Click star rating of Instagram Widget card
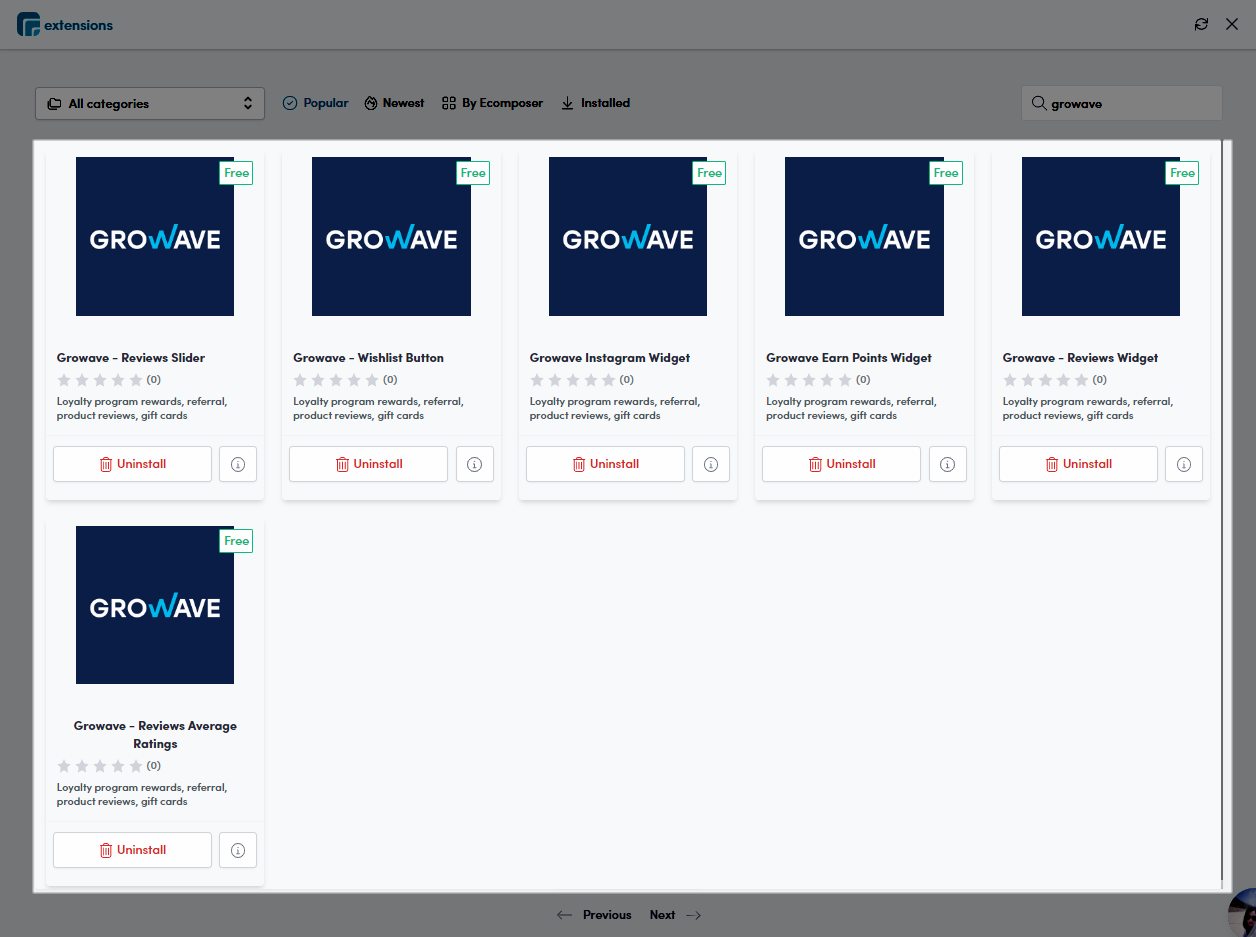 (573, 380)
